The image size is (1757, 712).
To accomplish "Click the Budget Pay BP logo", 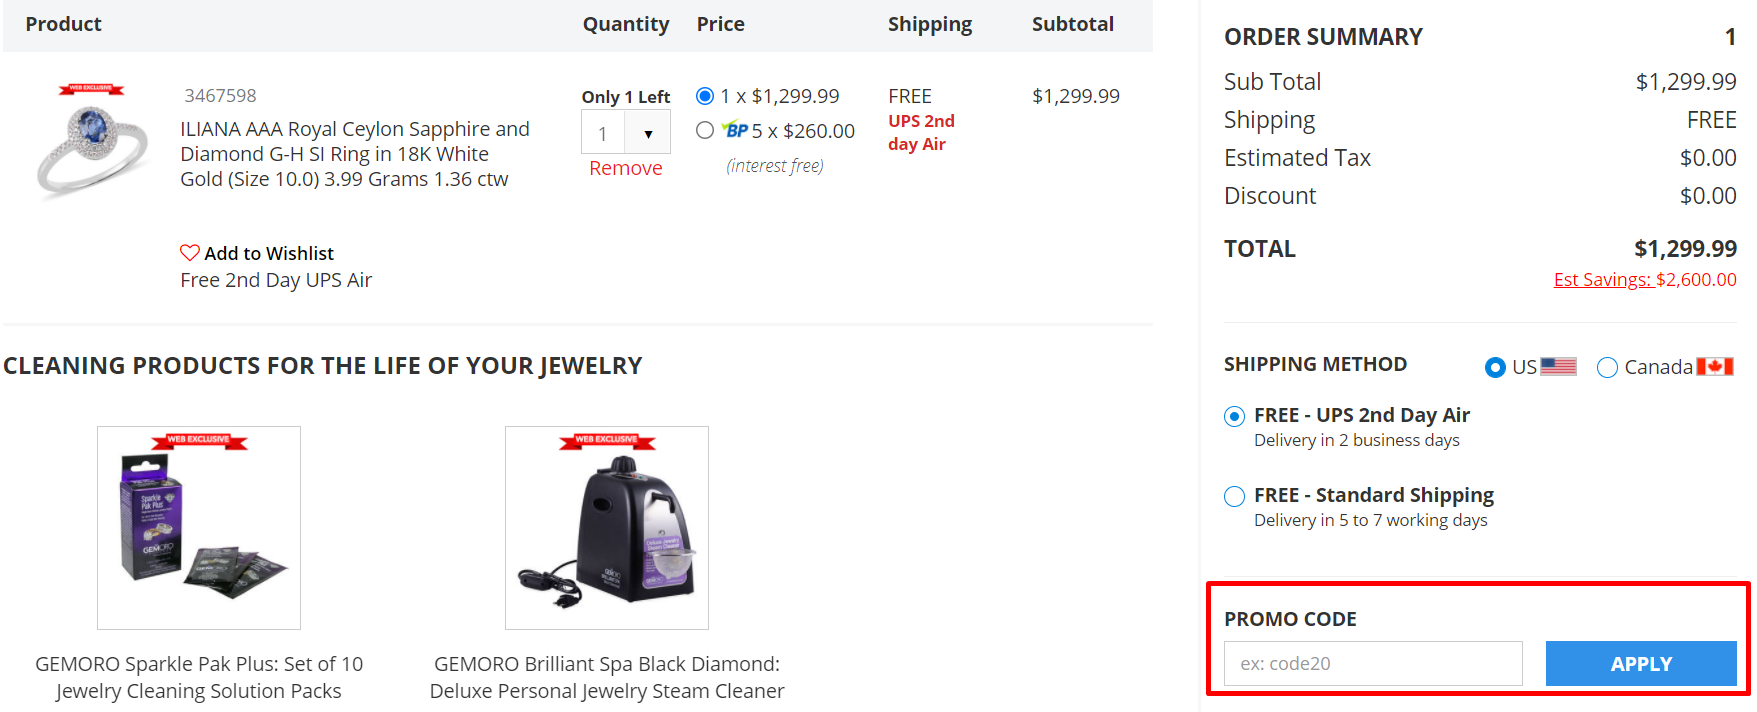I will (x=736, y=131).
